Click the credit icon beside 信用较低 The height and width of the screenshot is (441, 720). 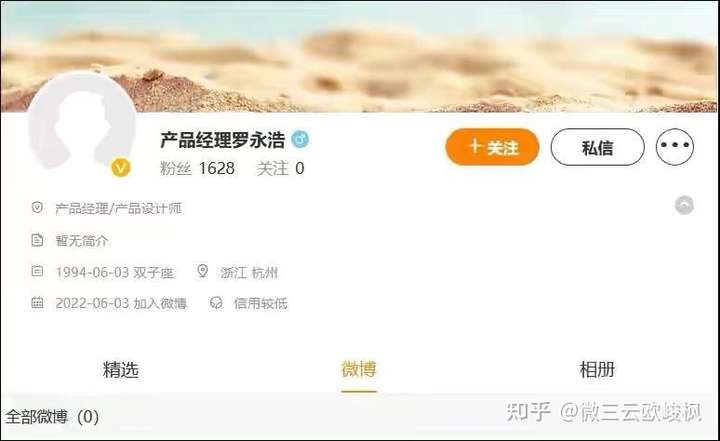click(216, 303)
